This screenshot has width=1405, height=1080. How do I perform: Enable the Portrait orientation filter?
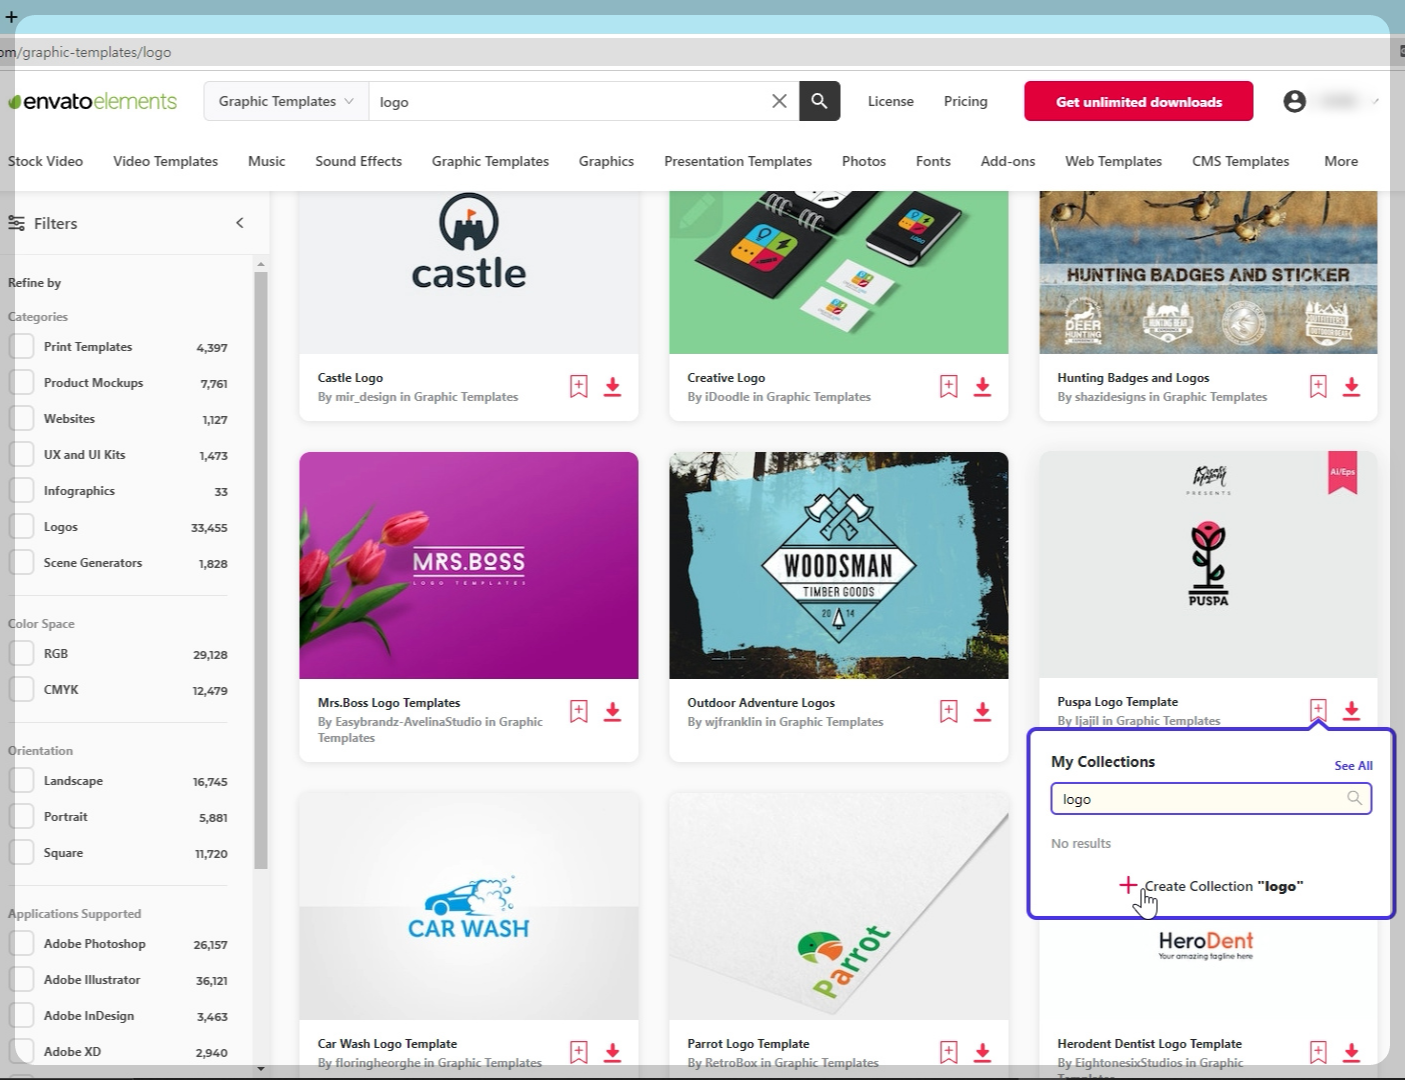pyautogui.click(x=21, y=817)
